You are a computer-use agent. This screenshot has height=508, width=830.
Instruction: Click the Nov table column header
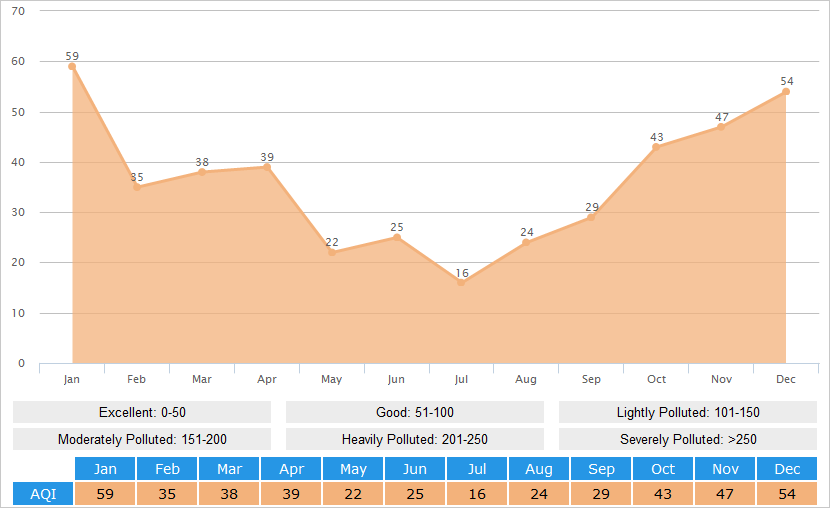[725, 469]
